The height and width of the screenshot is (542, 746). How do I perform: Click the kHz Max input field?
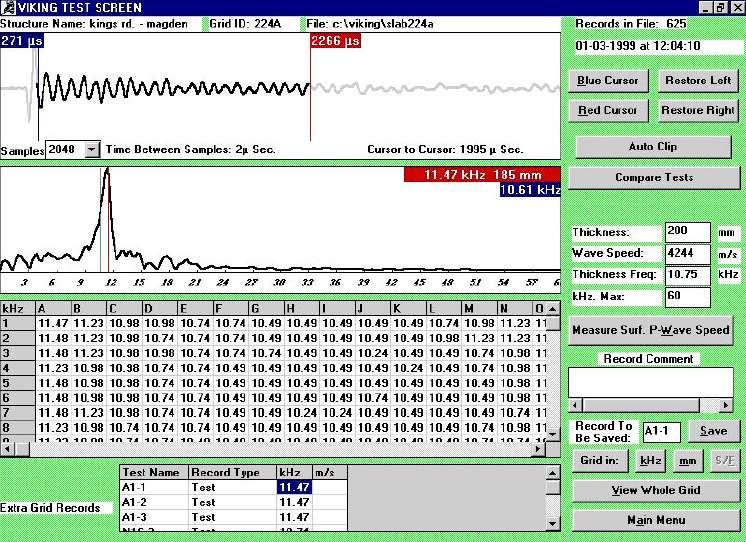pos(687,296)
